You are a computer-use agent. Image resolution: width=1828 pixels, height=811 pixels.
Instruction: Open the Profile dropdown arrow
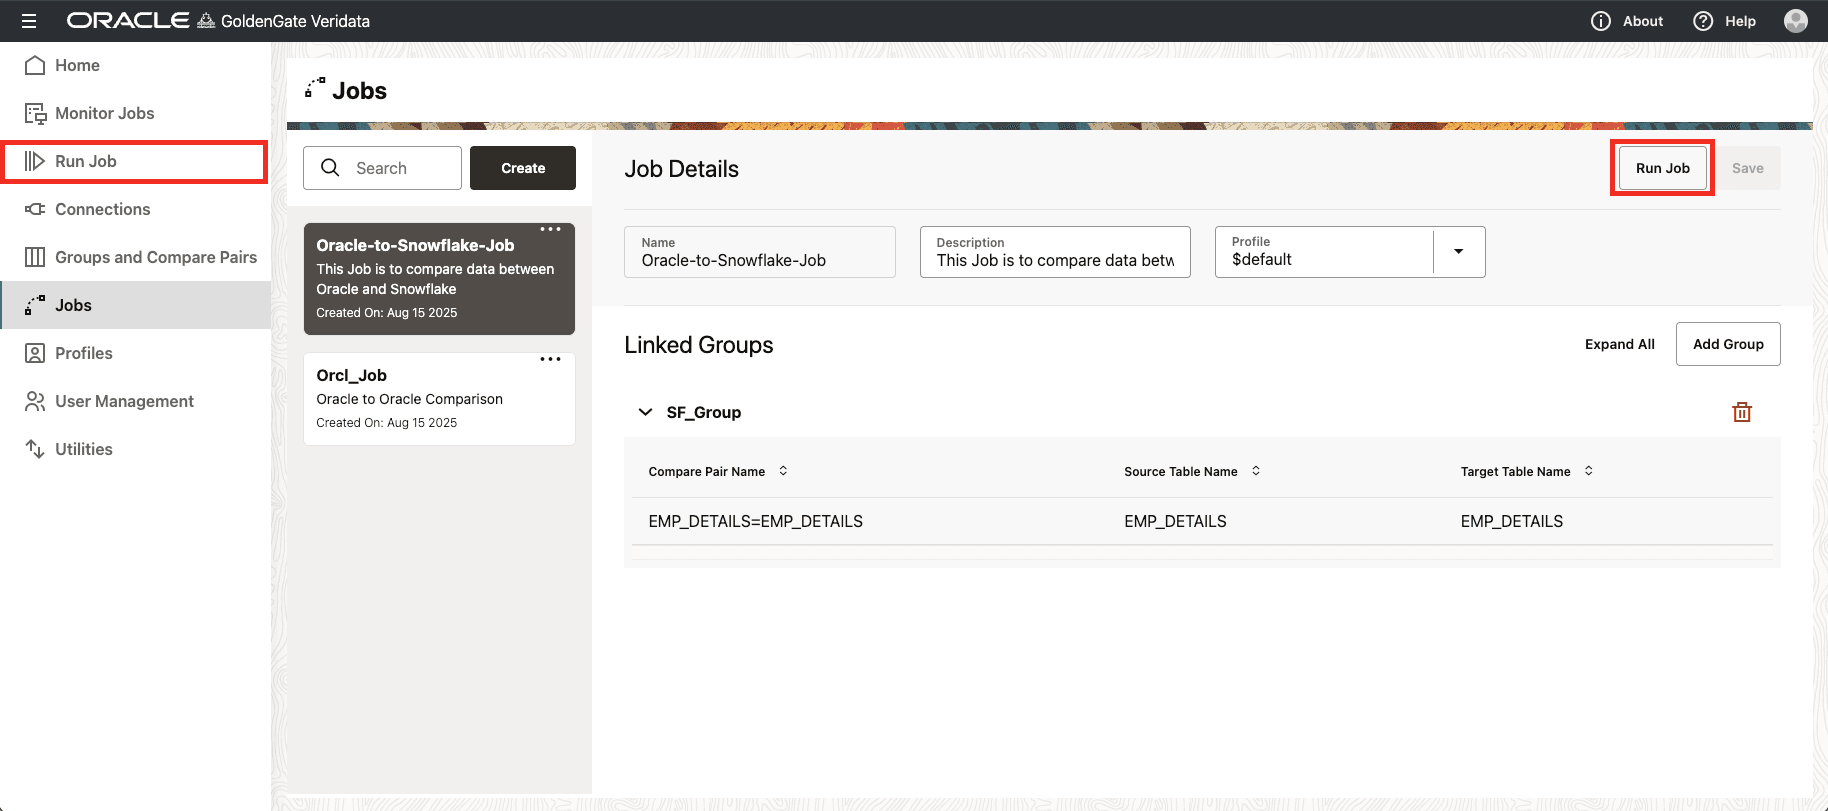[1459, 252]
